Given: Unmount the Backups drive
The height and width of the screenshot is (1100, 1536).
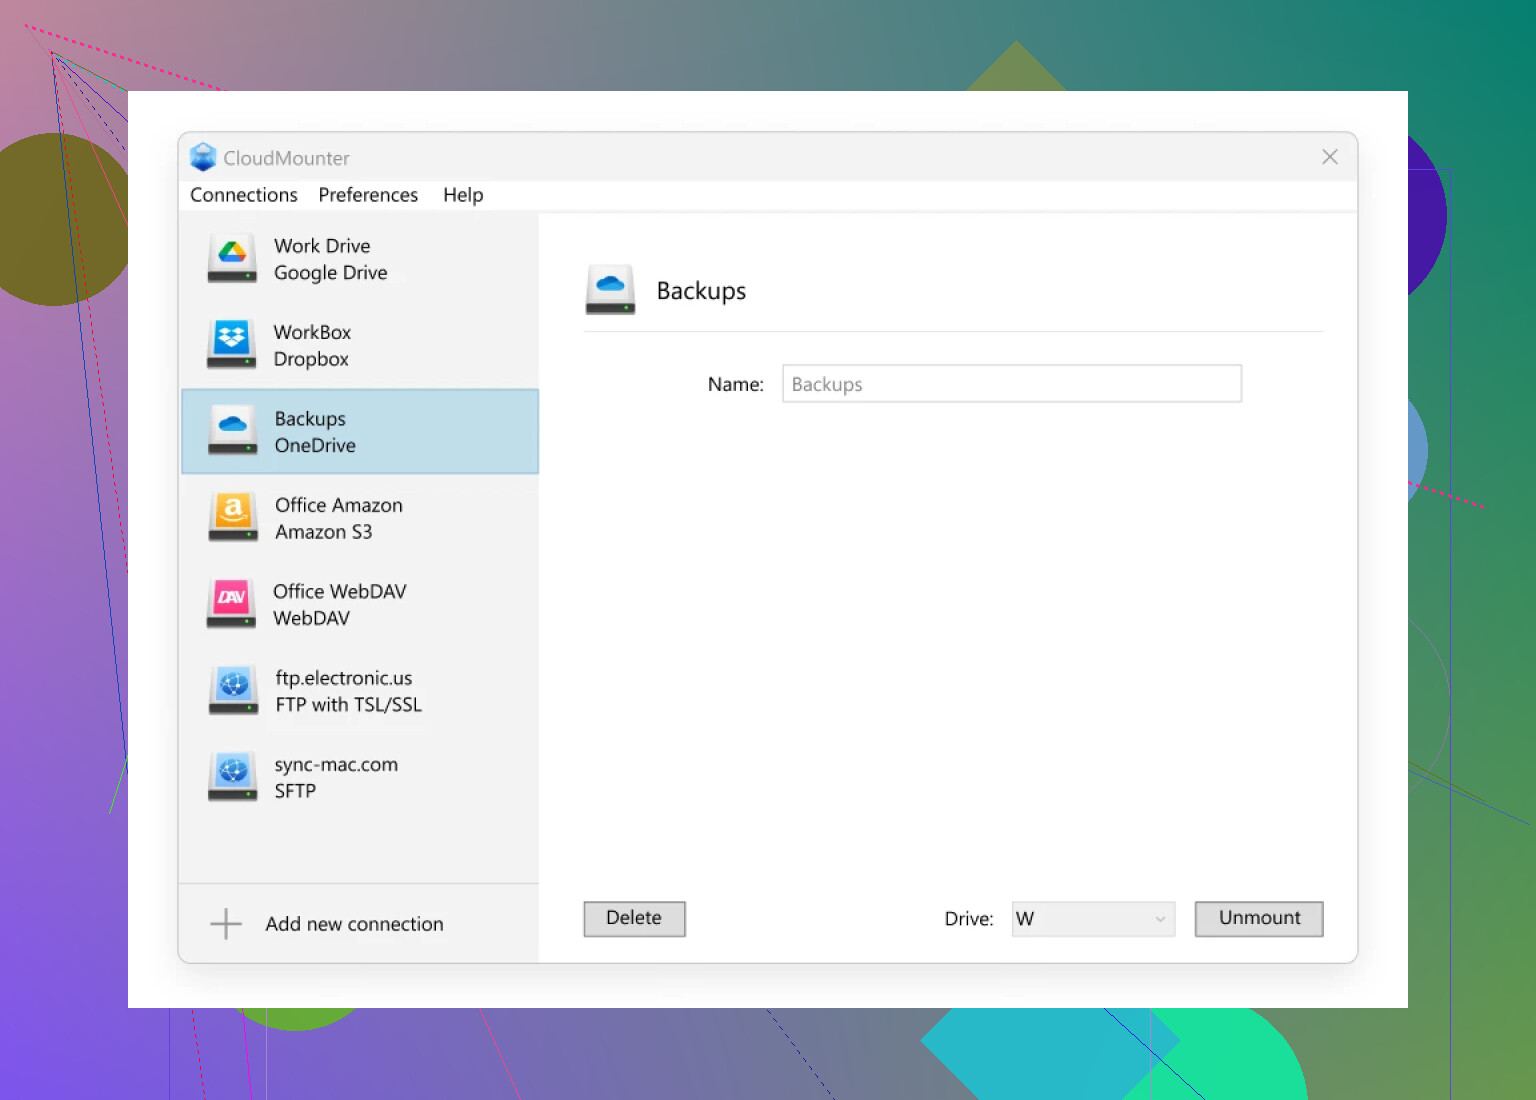Looking at the screenshot, I should click(1259, 918).
